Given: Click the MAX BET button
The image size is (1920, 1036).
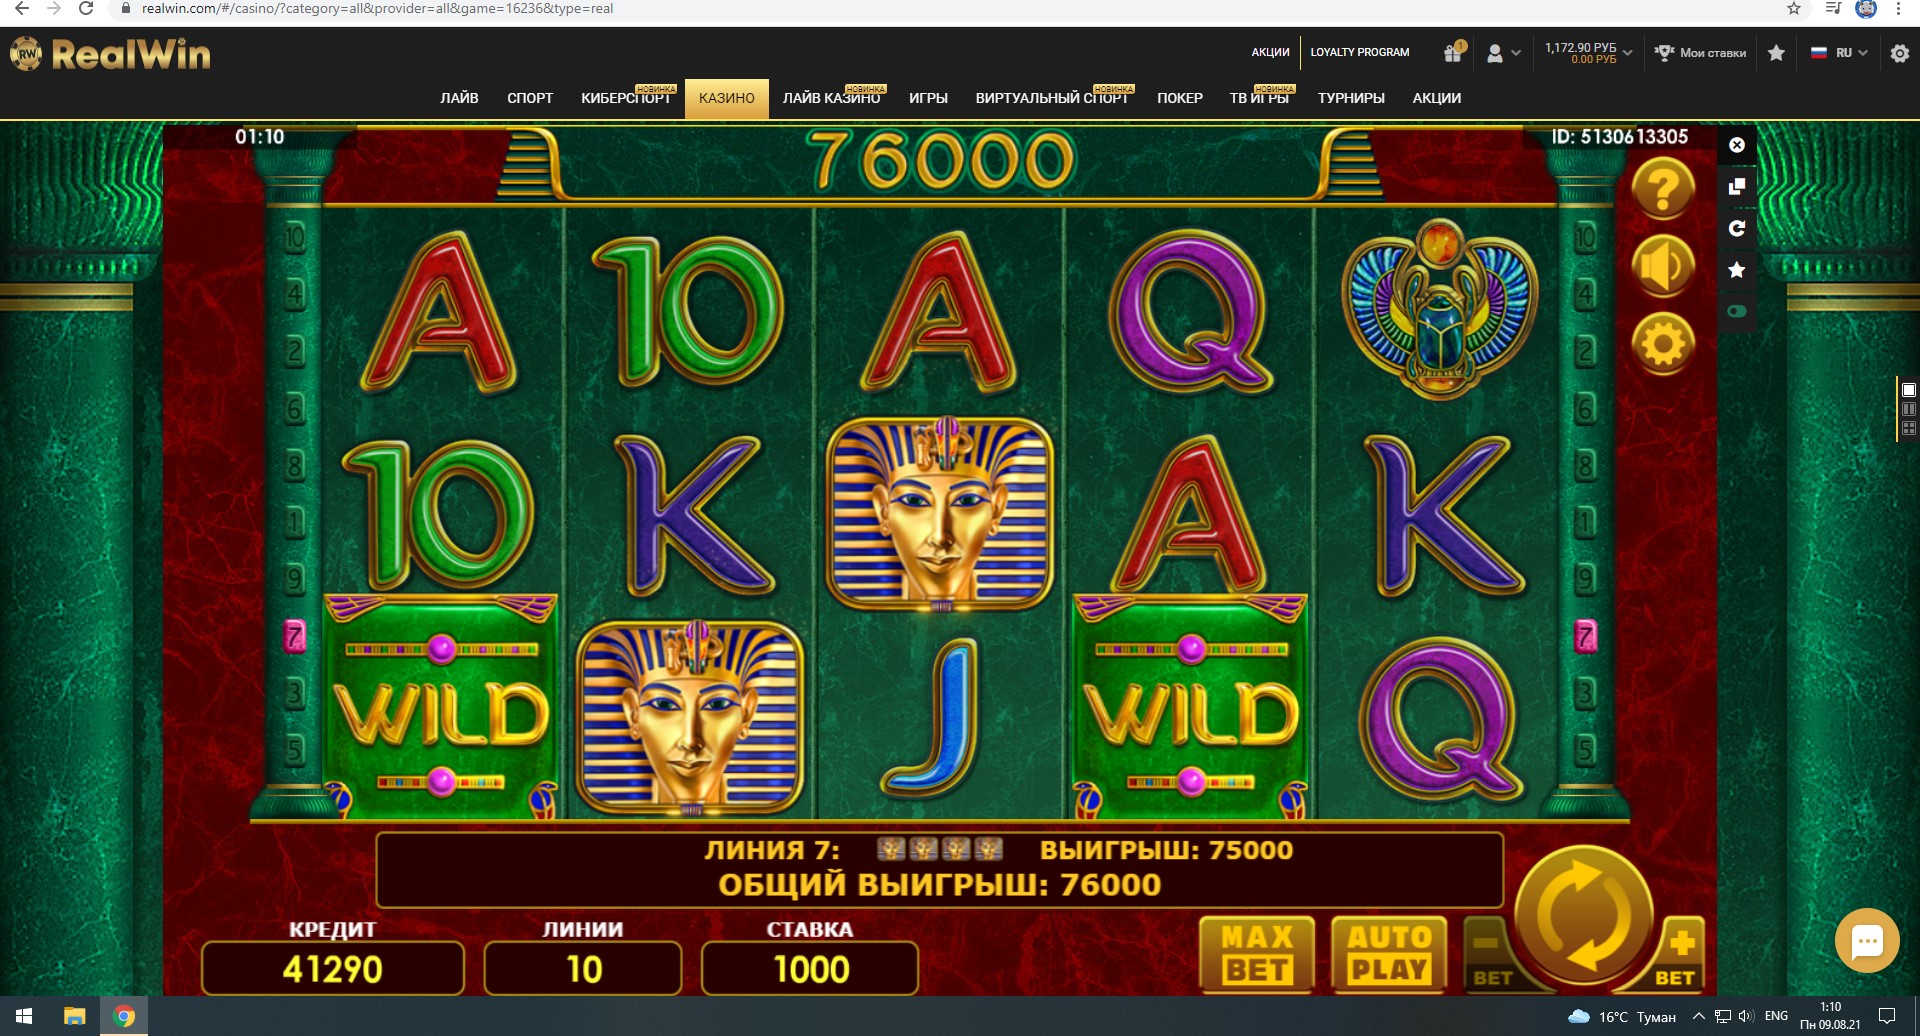Looking at the screenshot, I should (x=1258, y=954).
